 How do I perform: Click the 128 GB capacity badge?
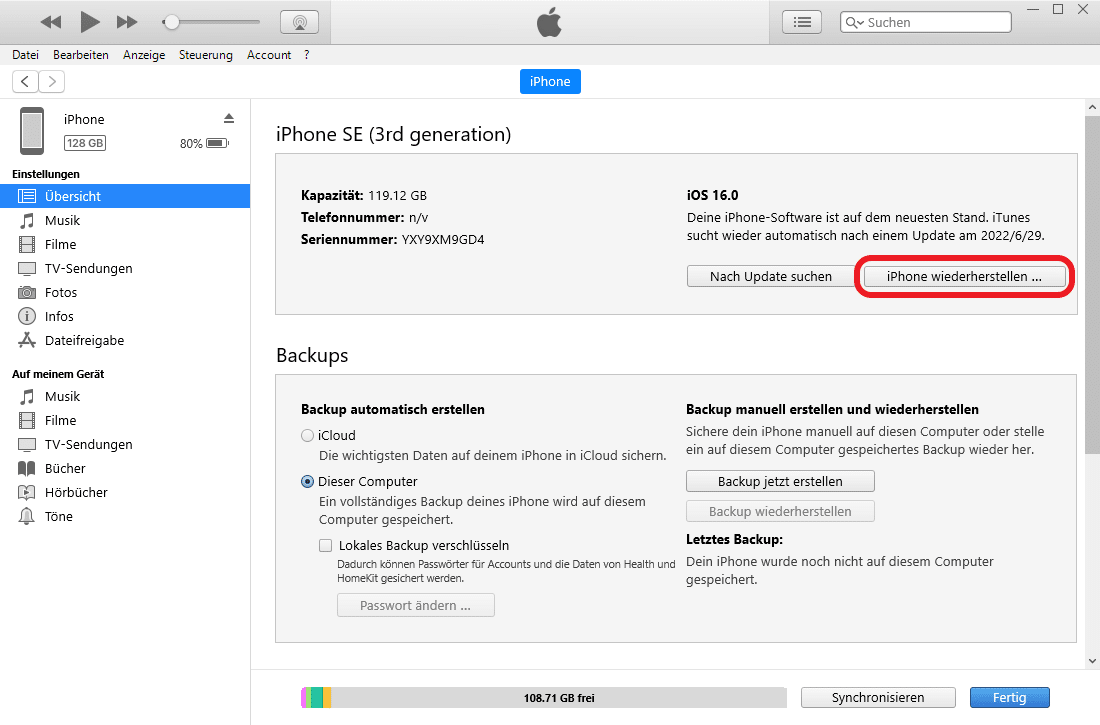[85, 143]
